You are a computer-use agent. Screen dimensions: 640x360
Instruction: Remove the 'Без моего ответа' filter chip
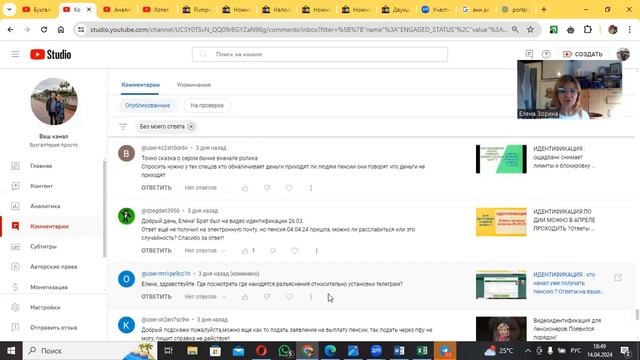(x=191, y=127)
